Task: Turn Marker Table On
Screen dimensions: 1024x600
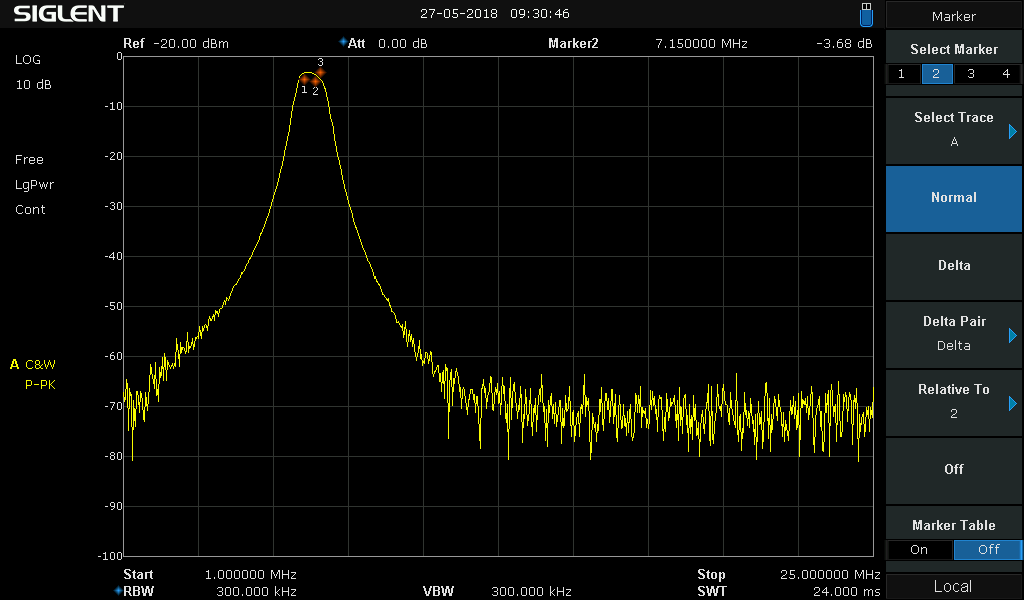Action: coord(919,550)
